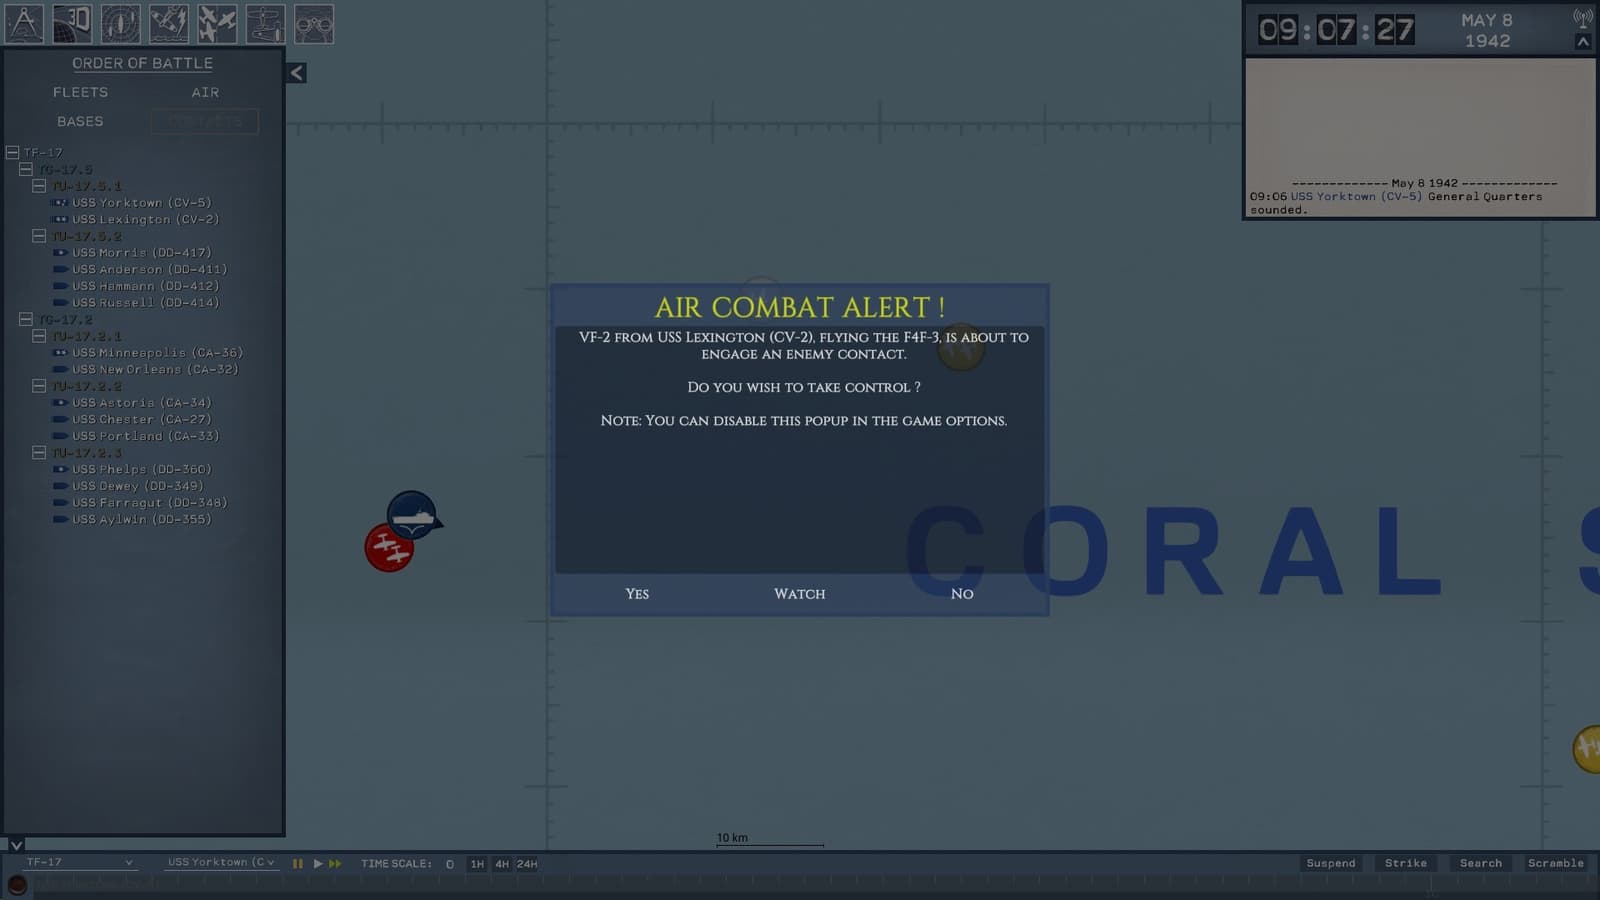Click the binoculars lookout icon
This screenshot has height=900, width=1600.
pyautogui.click(x=314, y=24)
